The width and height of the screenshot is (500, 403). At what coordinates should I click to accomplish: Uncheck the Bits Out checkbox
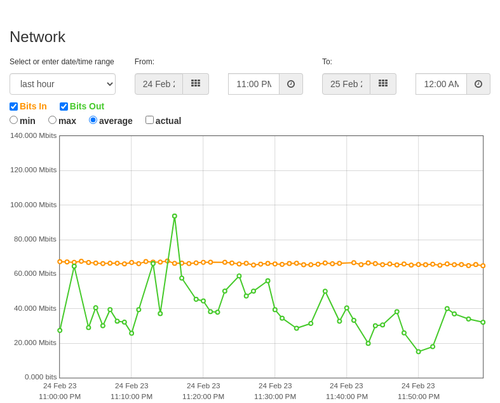coord(64,106)
